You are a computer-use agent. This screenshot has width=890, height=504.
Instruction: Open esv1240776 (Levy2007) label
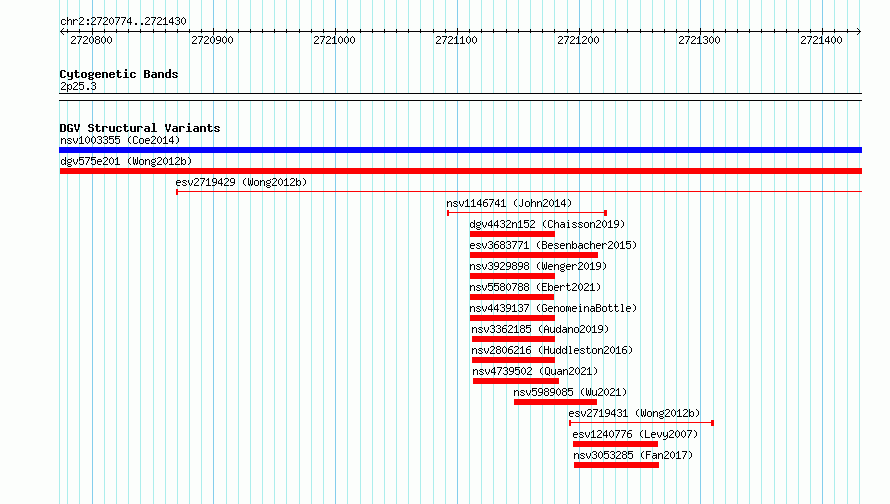(x=635, y=434)
